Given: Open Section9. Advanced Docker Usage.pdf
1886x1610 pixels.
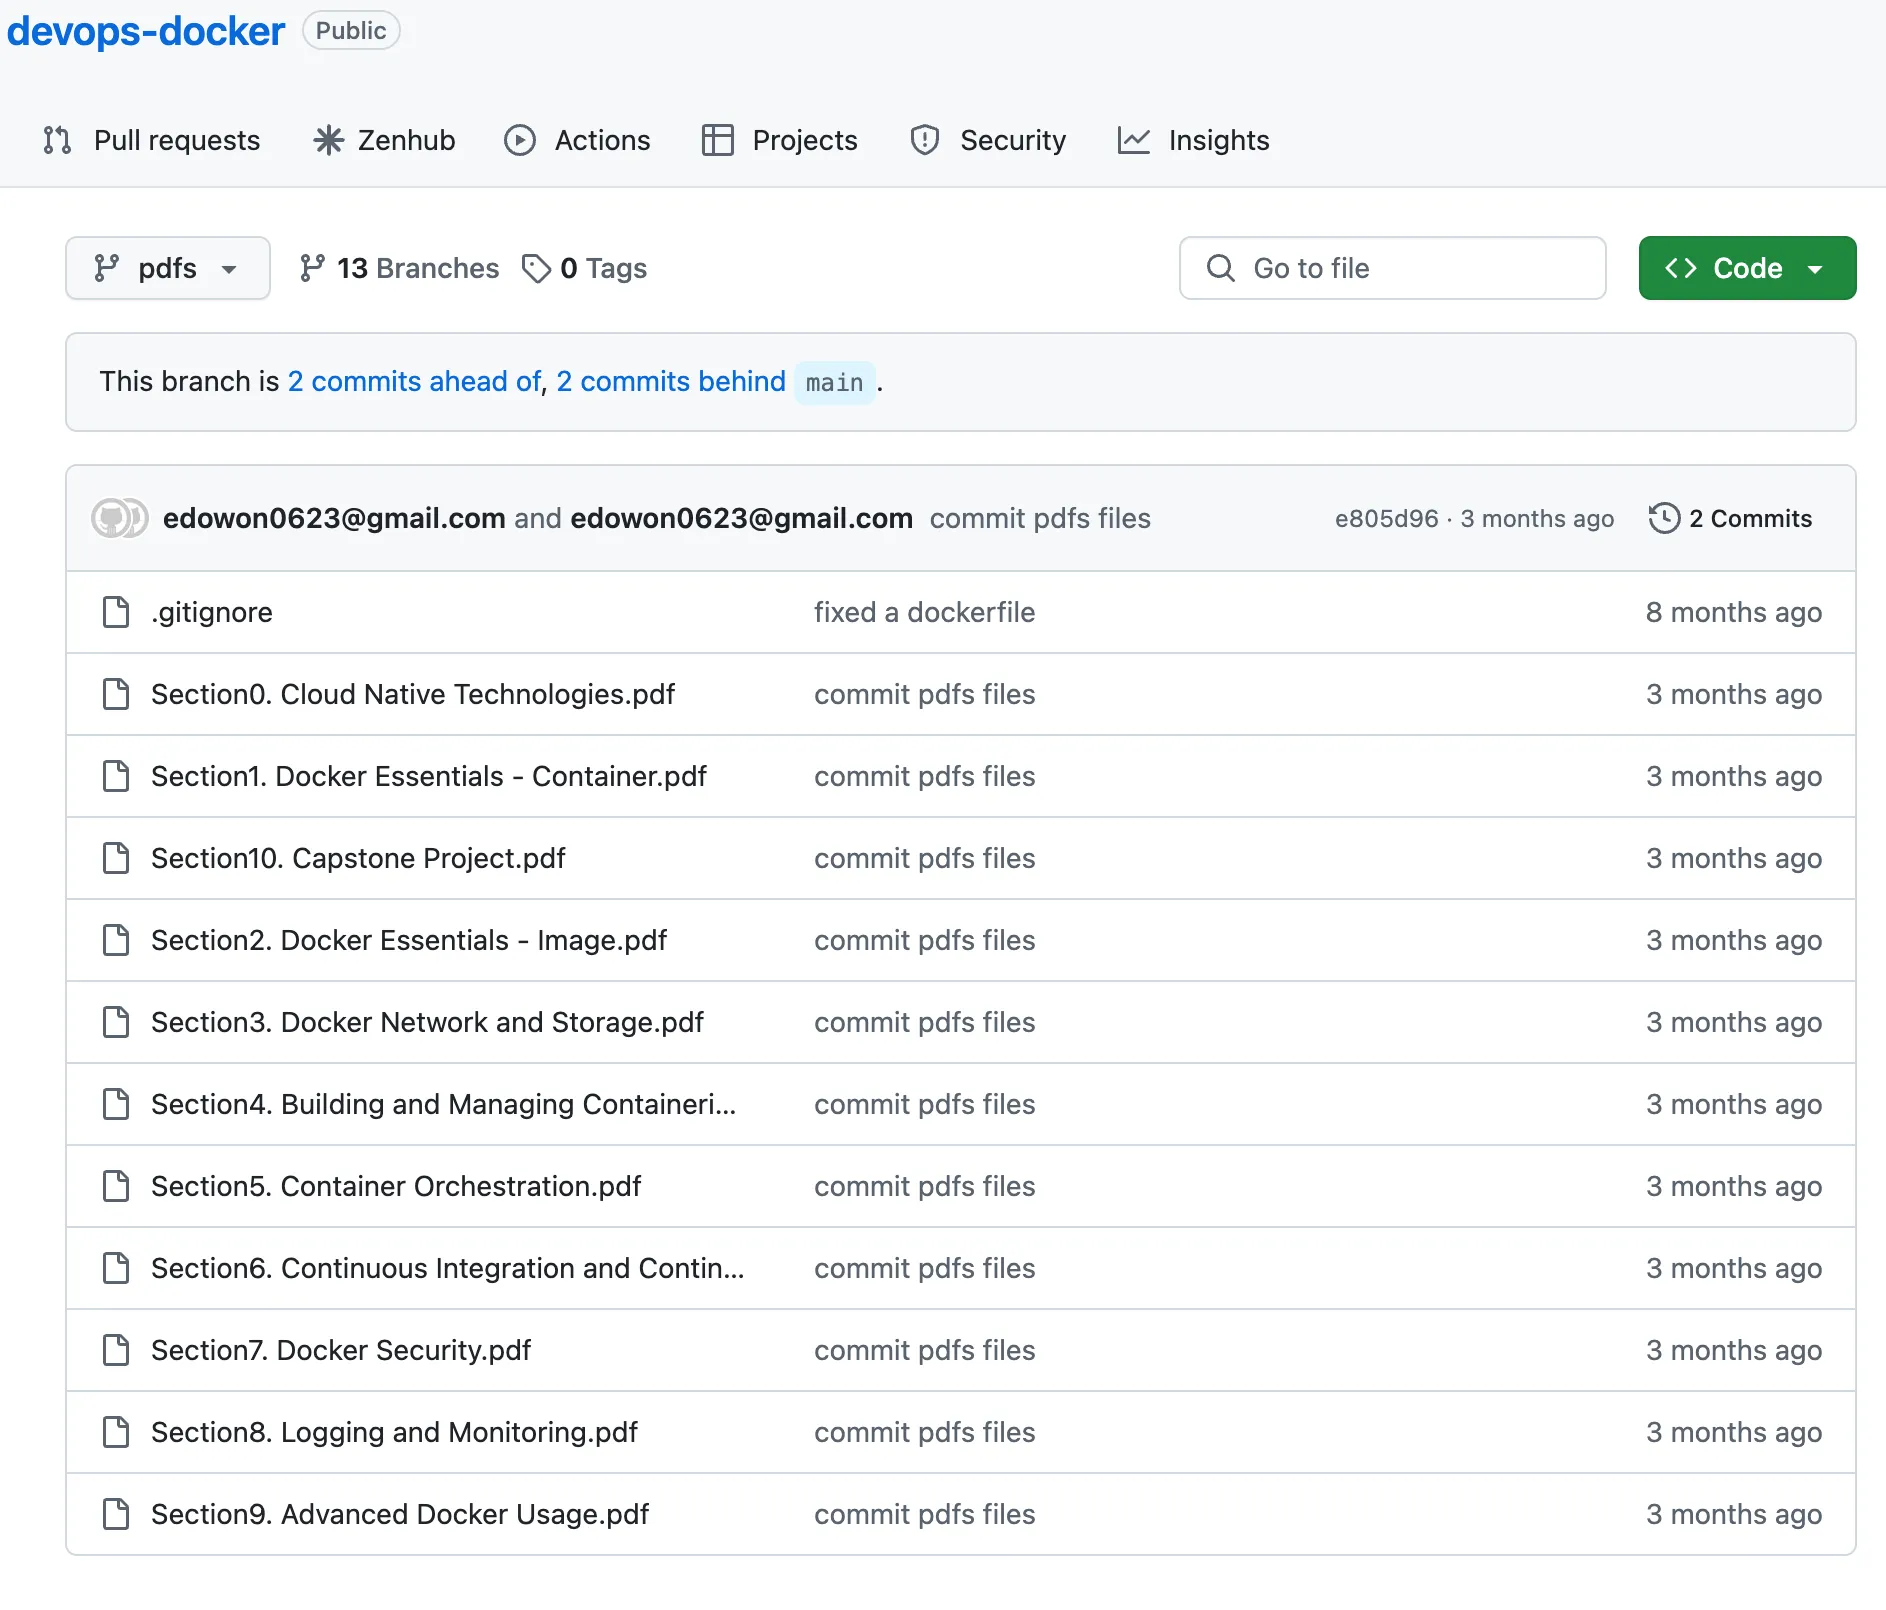Looking at the screenshot, I should 400,1514.
